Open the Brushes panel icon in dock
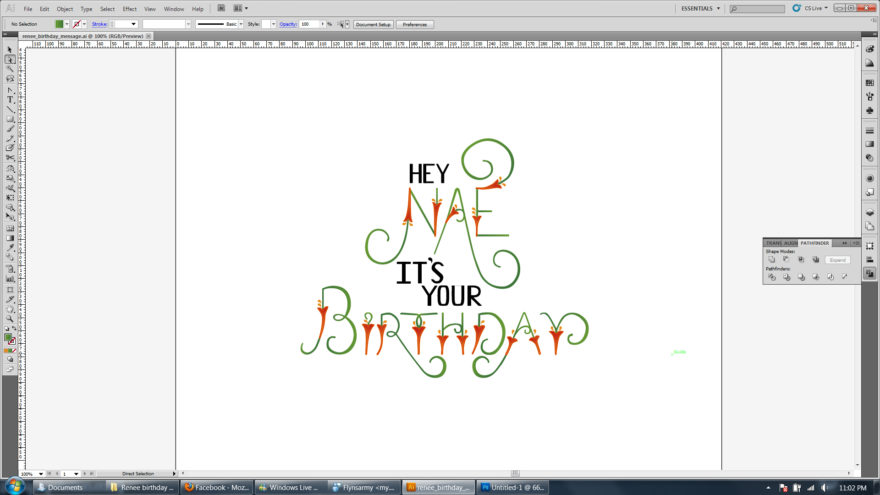Screen dimensions: 880x495 [870, 97]
